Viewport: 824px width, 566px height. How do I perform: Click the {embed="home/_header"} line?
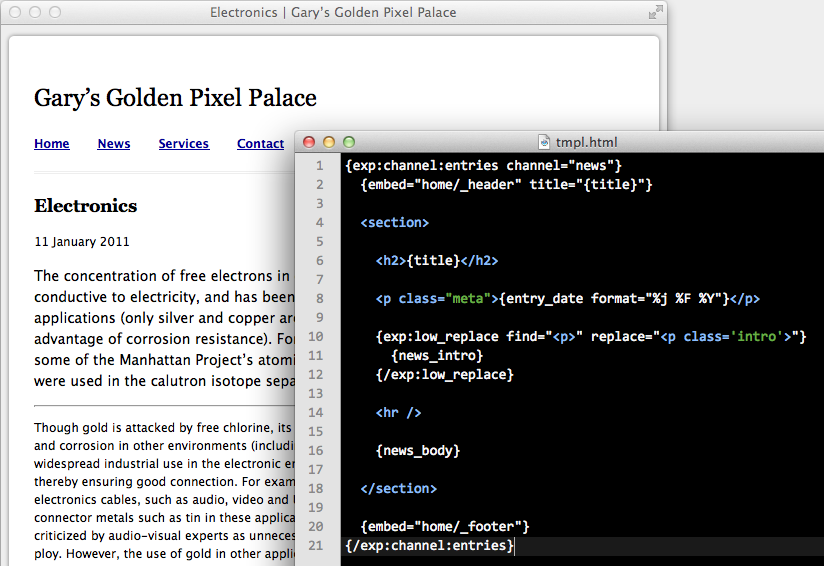(x=507, y=184)
